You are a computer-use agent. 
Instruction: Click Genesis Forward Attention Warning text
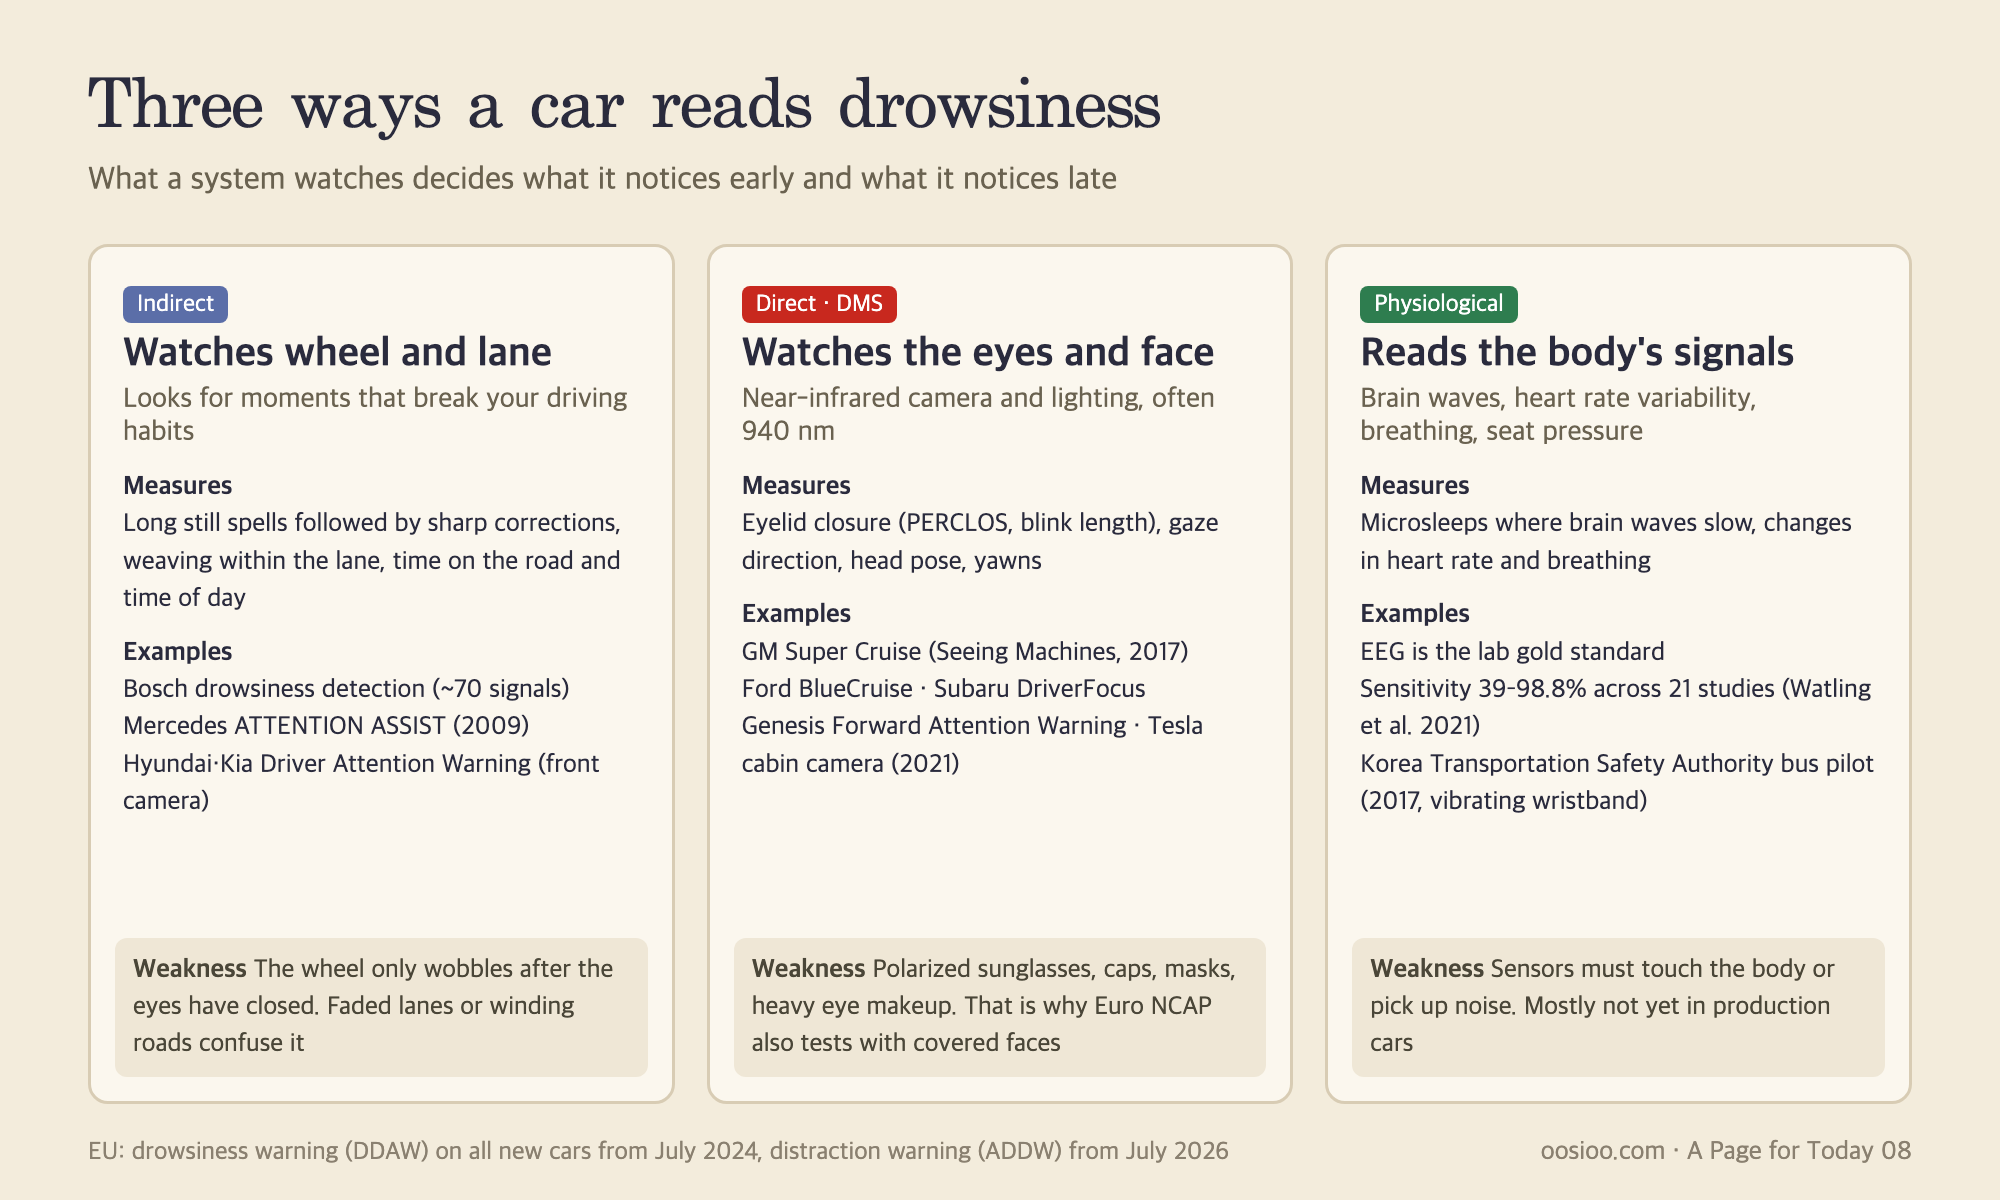point(934,725)
